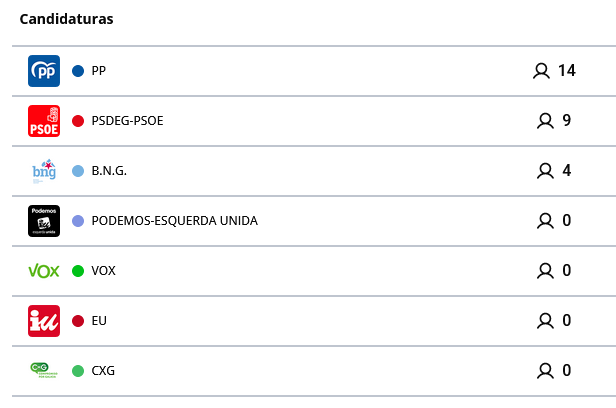Click the BNG party logo
616x408 pixels.
44,171
